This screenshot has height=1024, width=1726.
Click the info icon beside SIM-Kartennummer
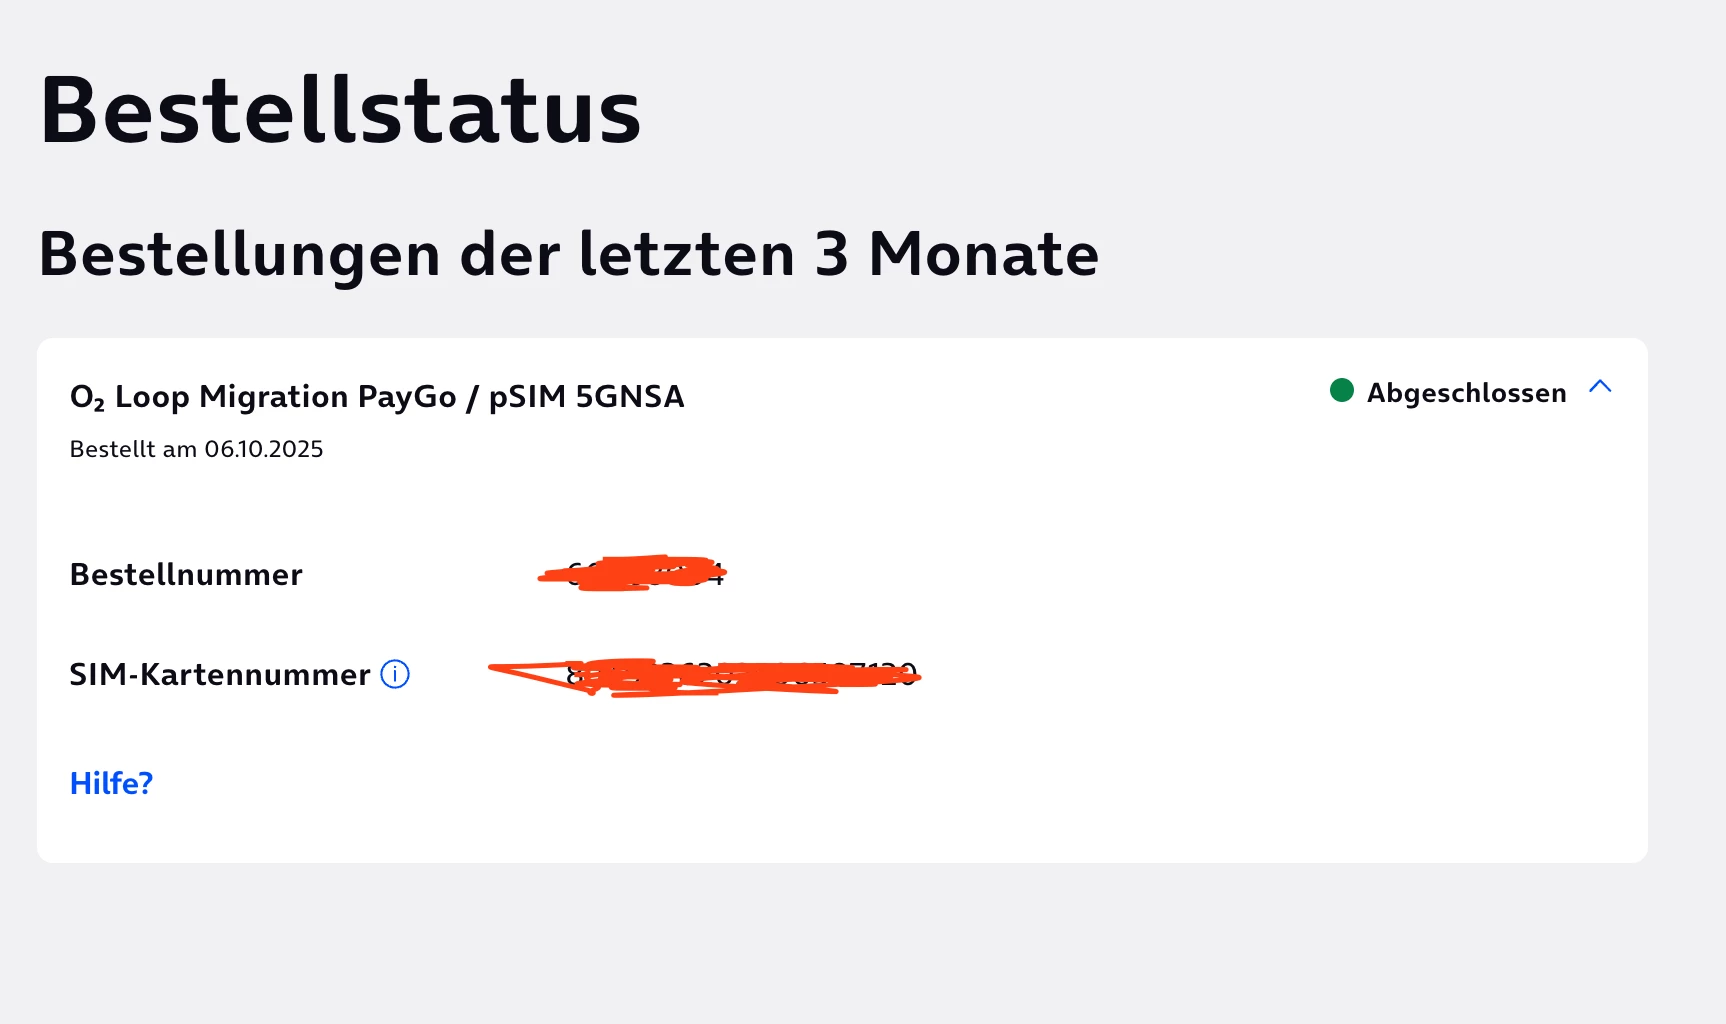395,675
